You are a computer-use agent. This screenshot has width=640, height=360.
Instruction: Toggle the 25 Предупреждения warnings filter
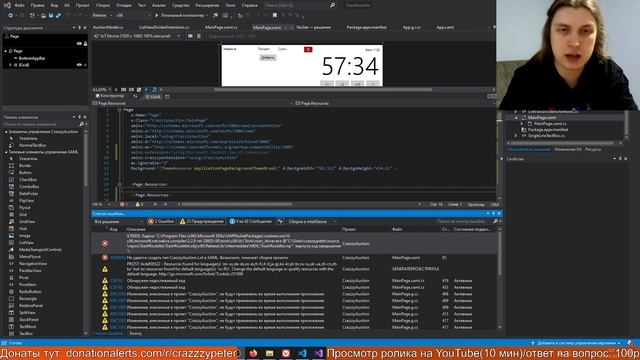pyautogui.click(x=202, y=221)
